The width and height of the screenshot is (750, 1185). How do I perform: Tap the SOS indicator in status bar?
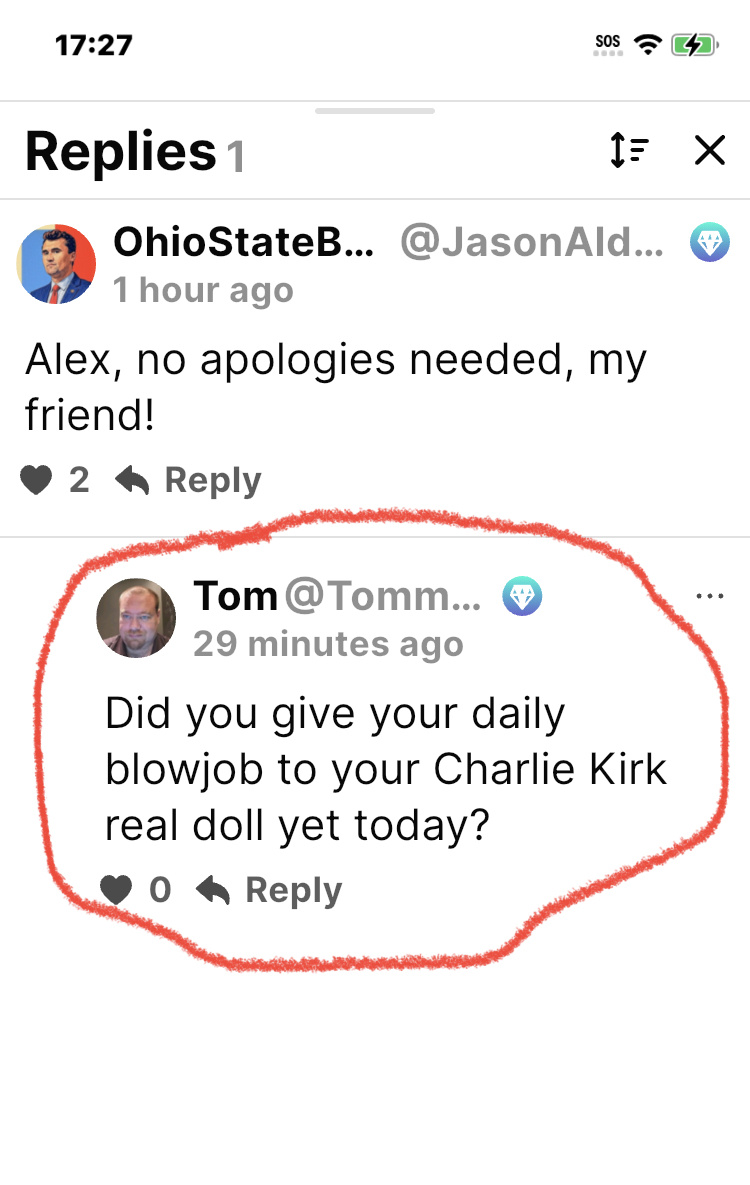click(607, 45)
